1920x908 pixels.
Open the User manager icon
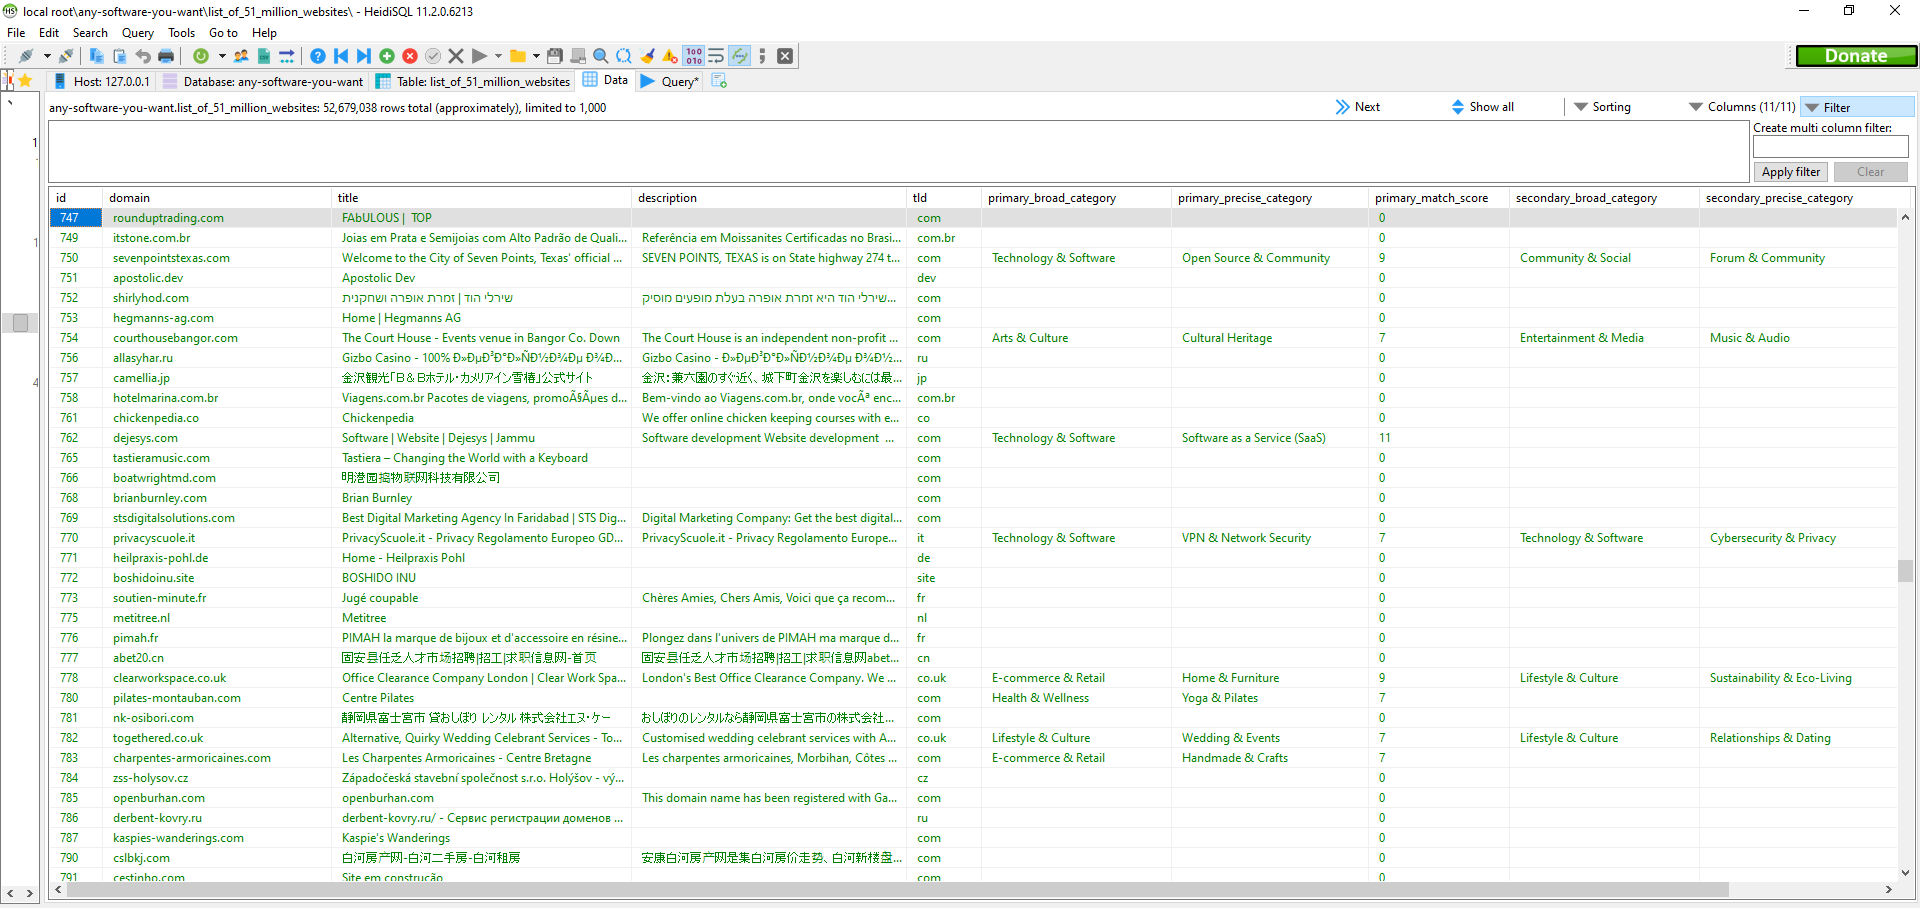coord(241,56)
